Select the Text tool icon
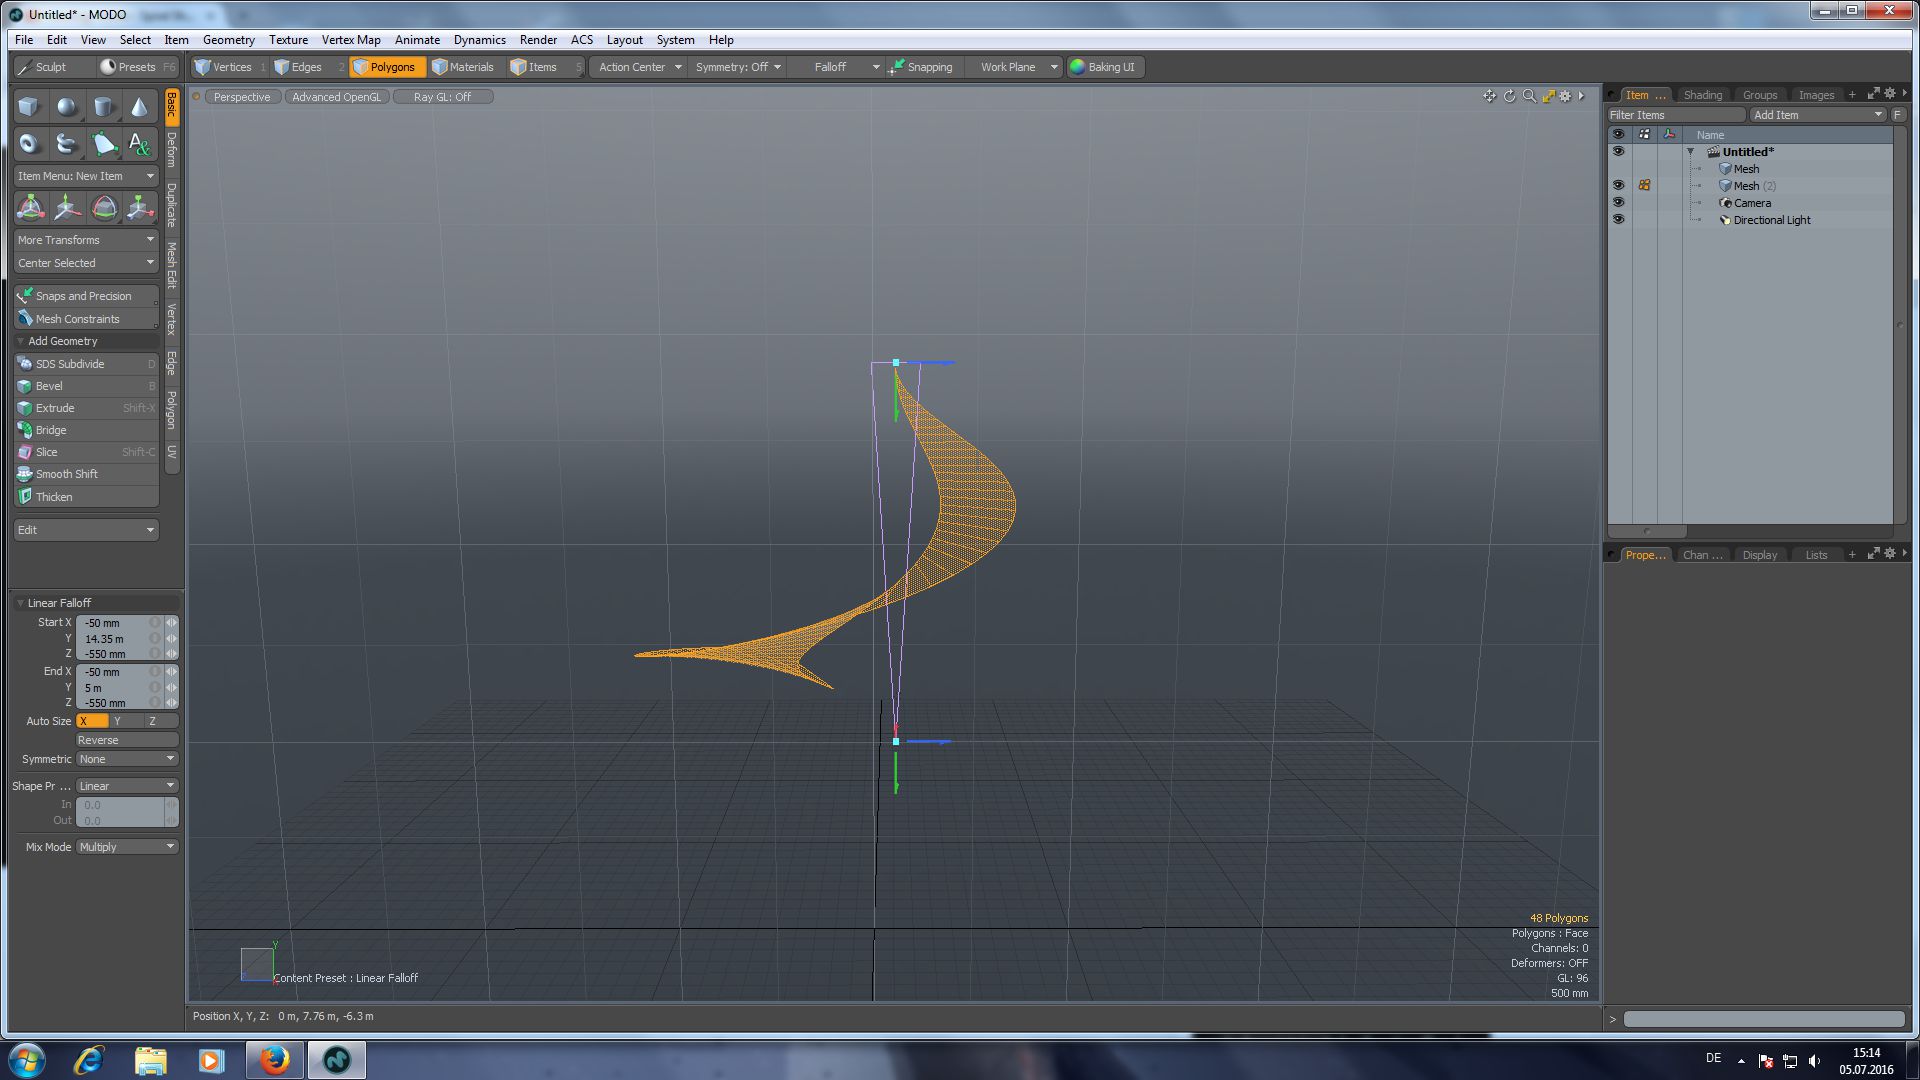 pyautogui.click(x=139, y=144)
